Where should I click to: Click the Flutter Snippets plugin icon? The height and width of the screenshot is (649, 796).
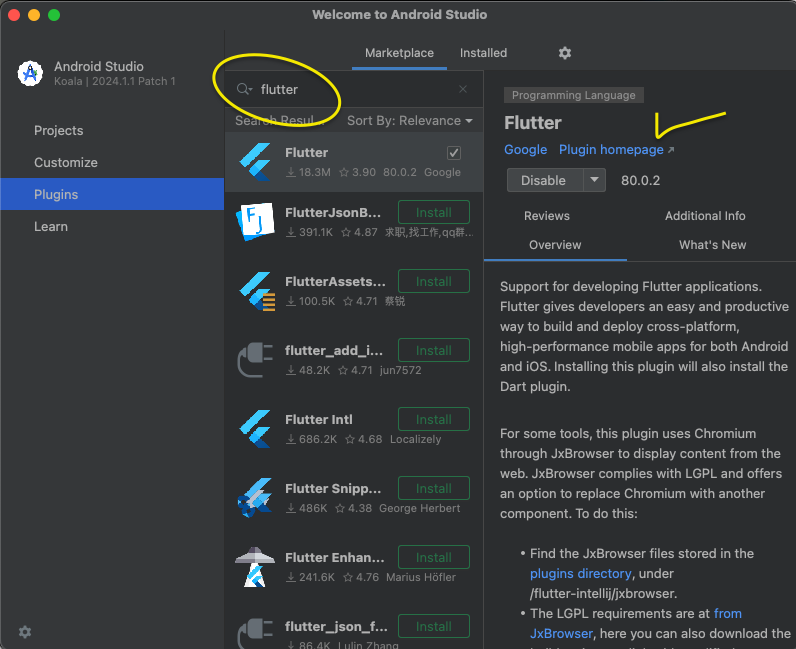(x=255, y=498)
